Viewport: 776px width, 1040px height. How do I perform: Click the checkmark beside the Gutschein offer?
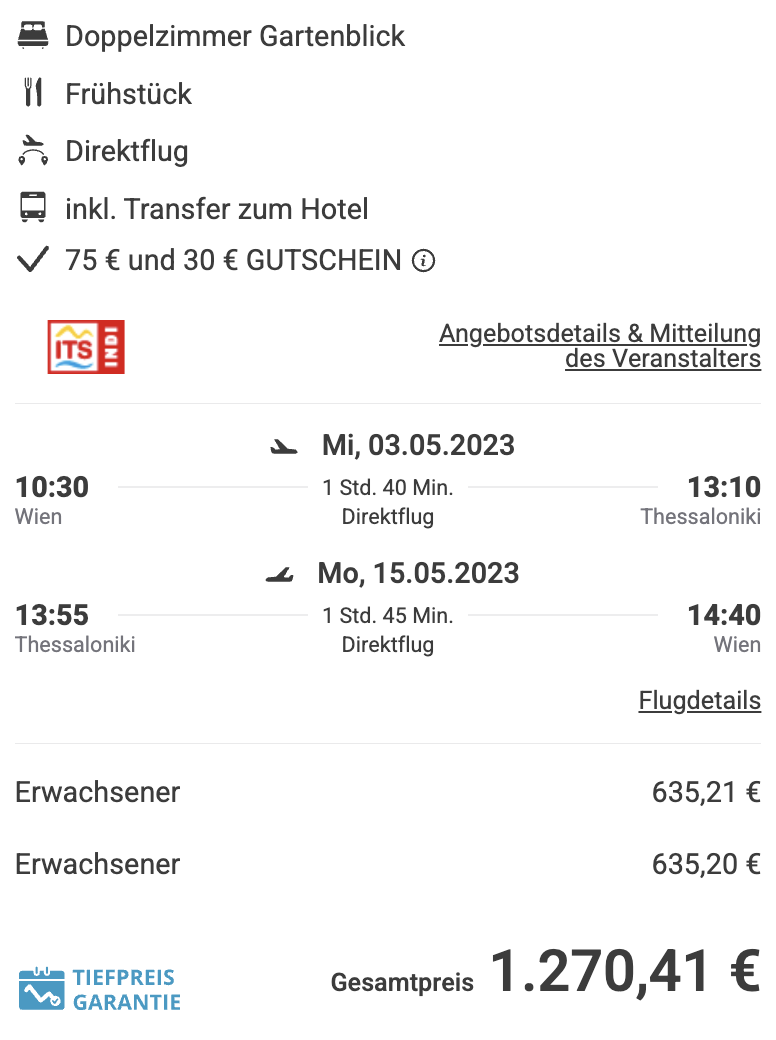click(32, 259)
